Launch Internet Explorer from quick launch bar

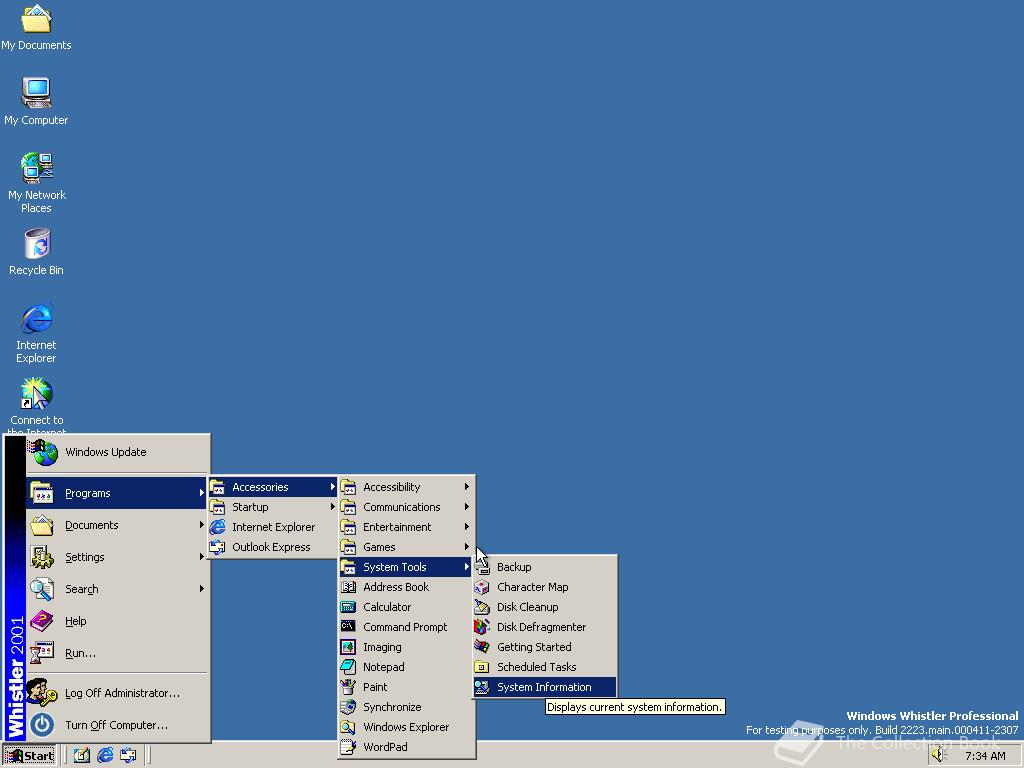click(x=104, y=756)
